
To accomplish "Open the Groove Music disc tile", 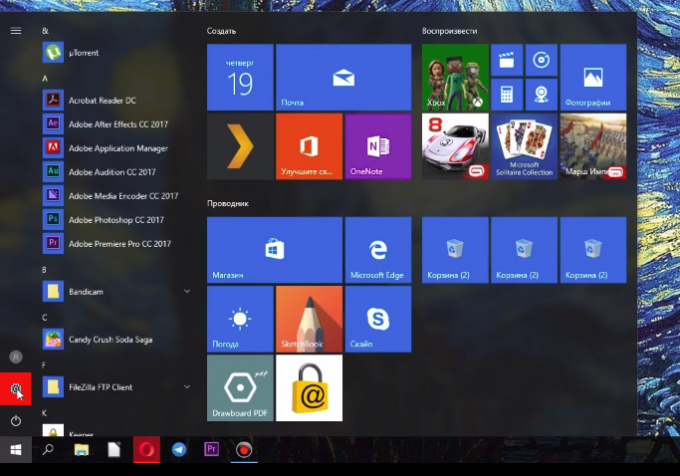I will (x=541, y=60).
